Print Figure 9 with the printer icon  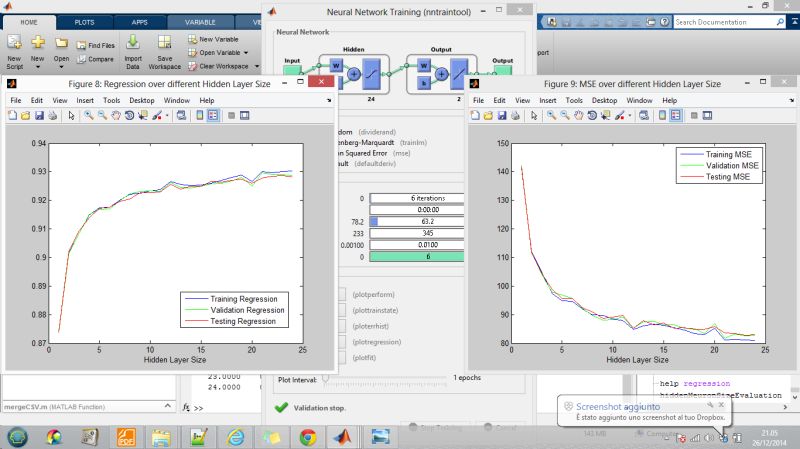click(x=515, y=116)
